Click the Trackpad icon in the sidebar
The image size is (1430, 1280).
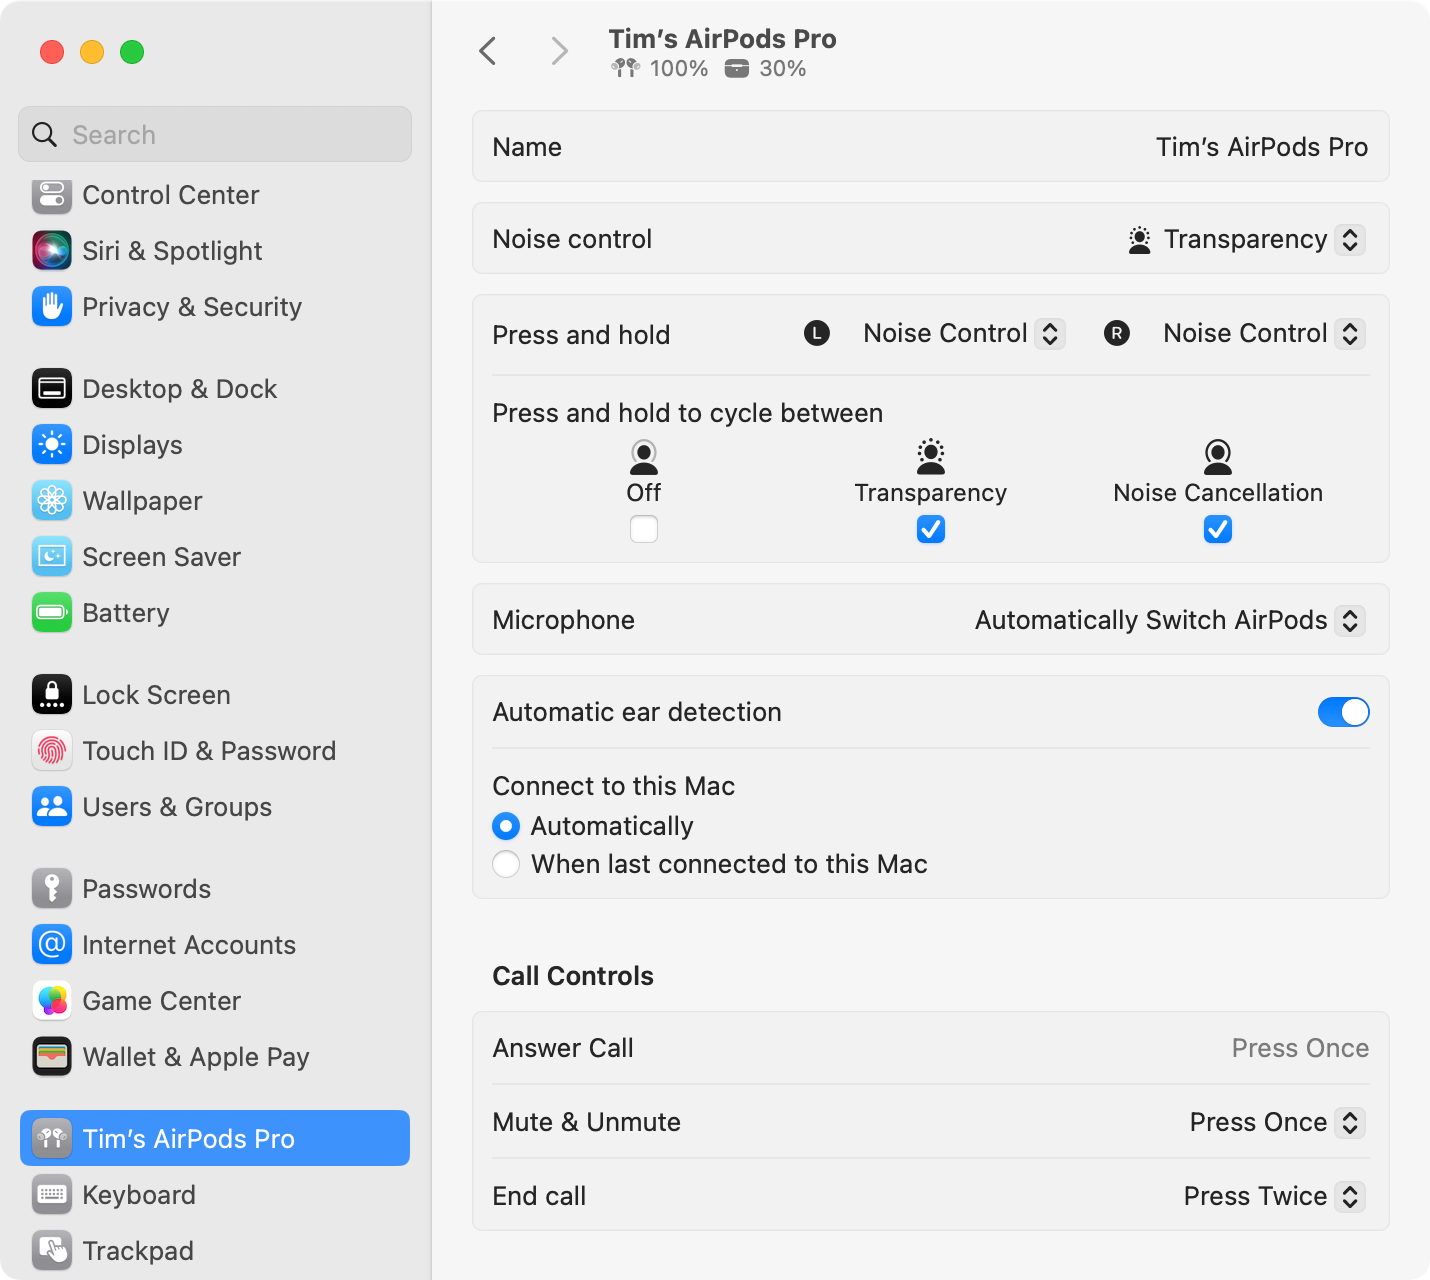(51, 1250)
